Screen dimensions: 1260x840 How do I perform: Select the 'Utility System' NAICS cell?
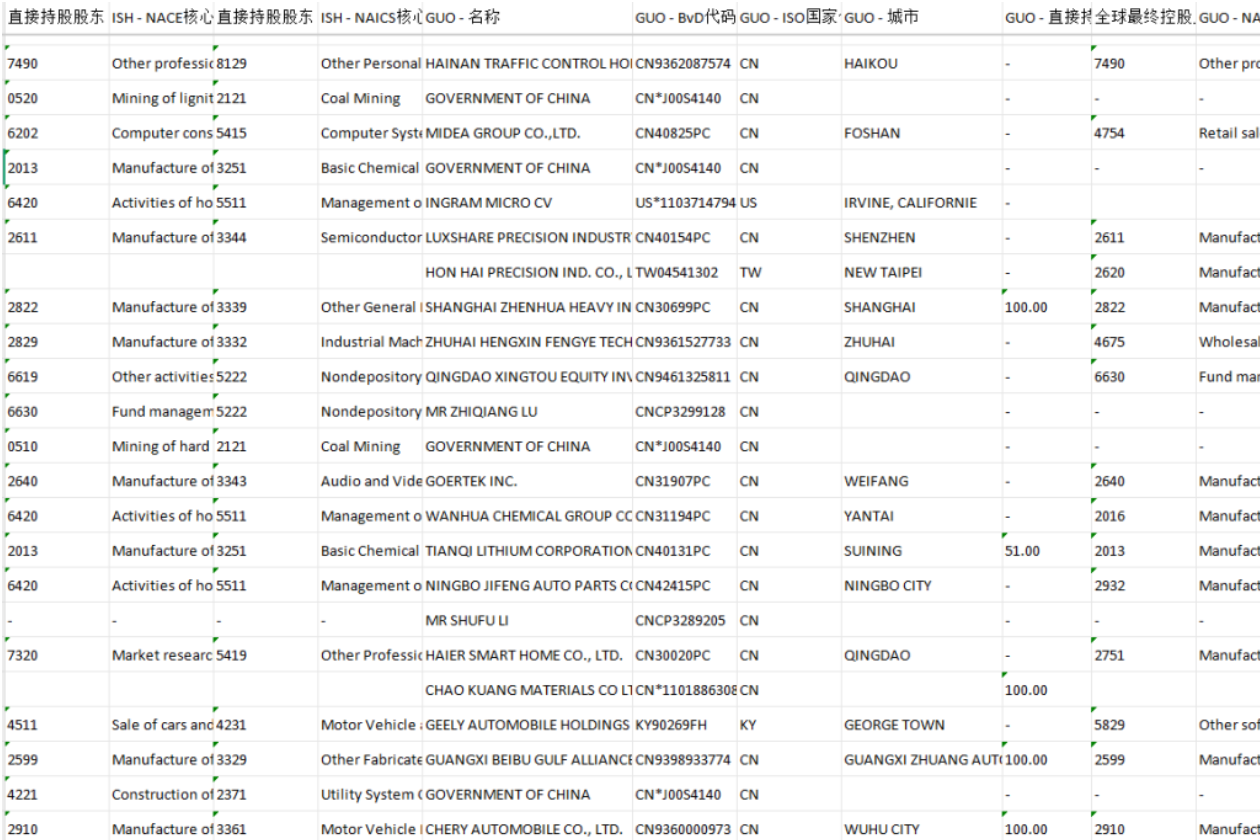370,795
